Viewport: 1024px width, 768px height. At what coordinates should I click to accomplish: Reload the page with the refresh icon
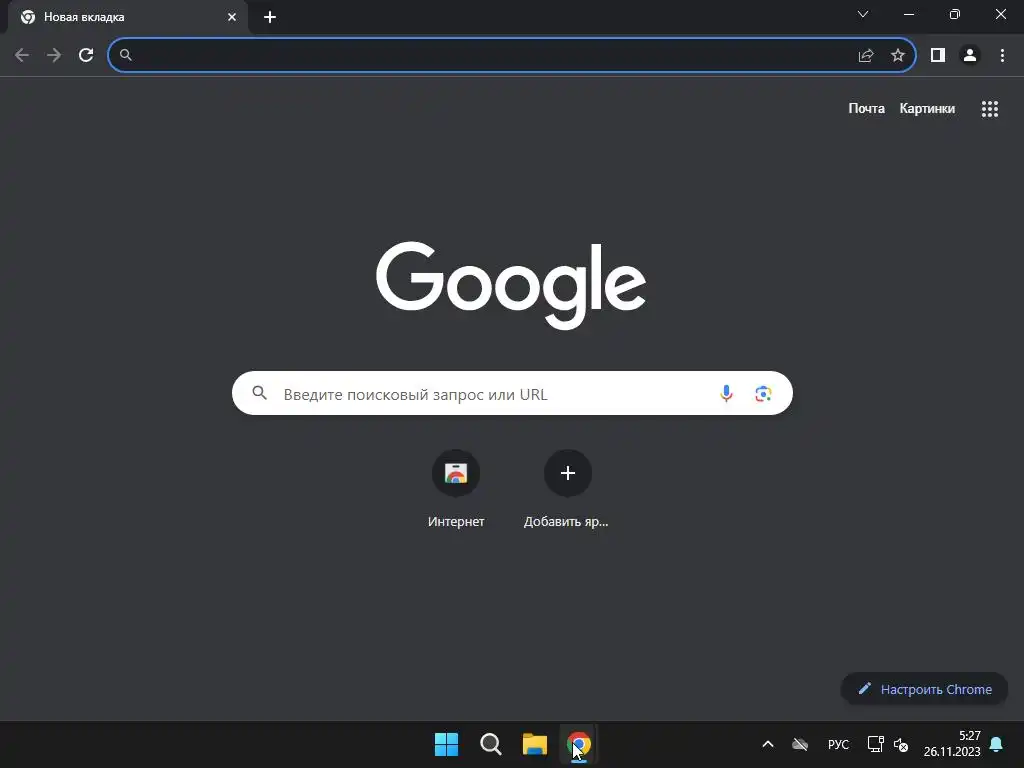pos(86,55)
